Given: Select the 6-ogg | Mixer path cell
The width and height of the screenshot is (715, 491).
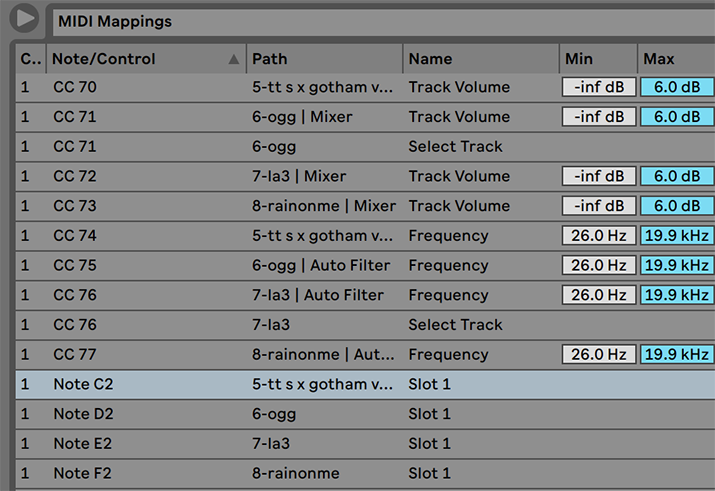Looking at the screenshot, I should point(302,117).
